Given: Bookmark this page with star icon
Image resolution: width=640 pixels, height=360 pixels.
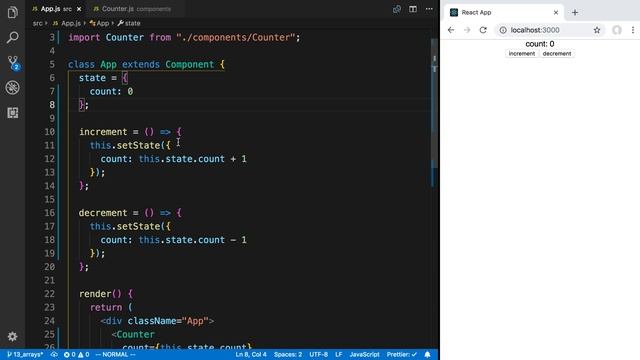Looking at the screenshot, I should coord(597,30).
